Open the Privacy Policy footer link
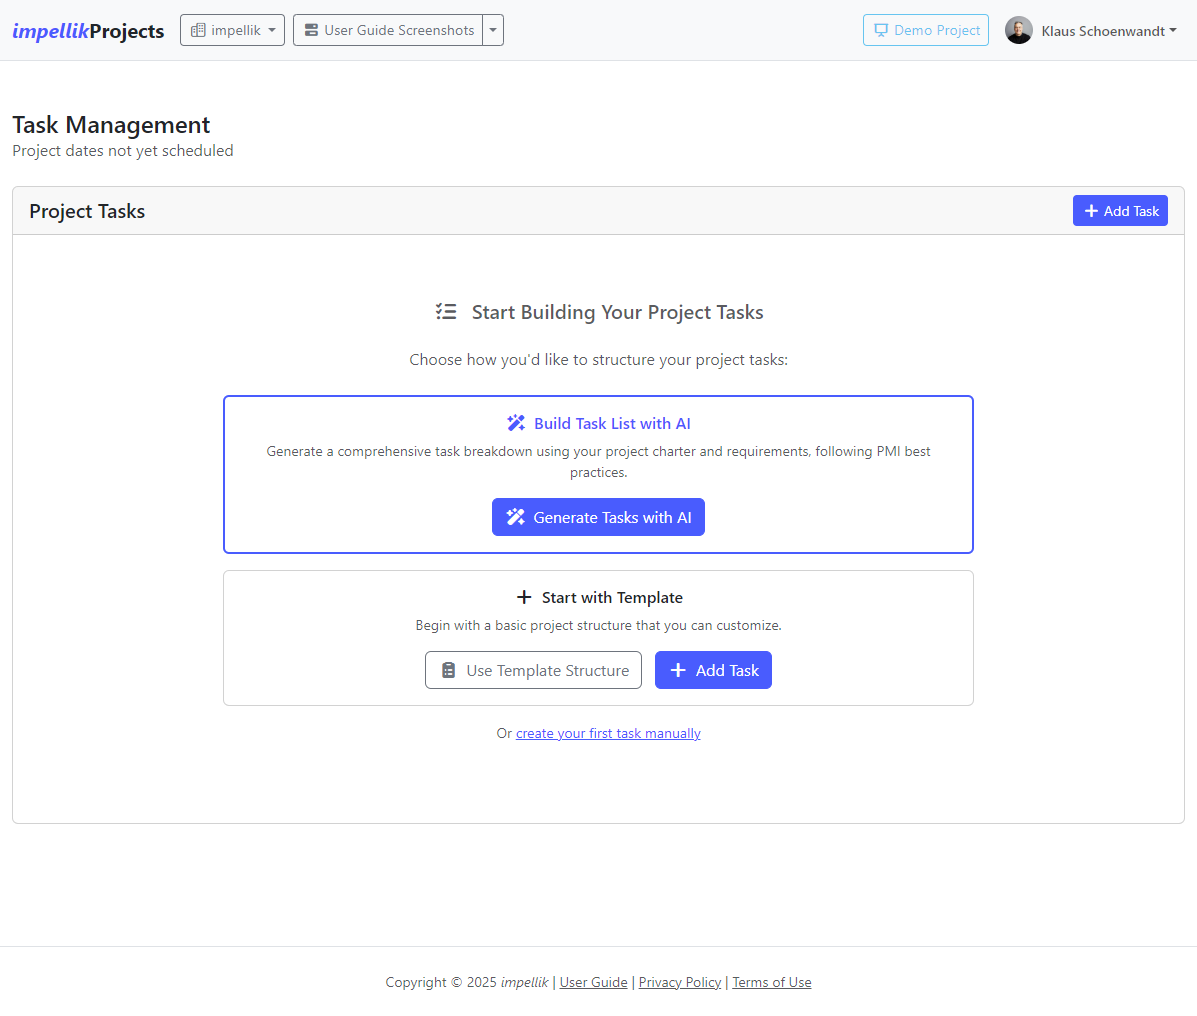The height and width of the screenshot is (1016, 1197). pyautogui.click(x=679, y=982)
